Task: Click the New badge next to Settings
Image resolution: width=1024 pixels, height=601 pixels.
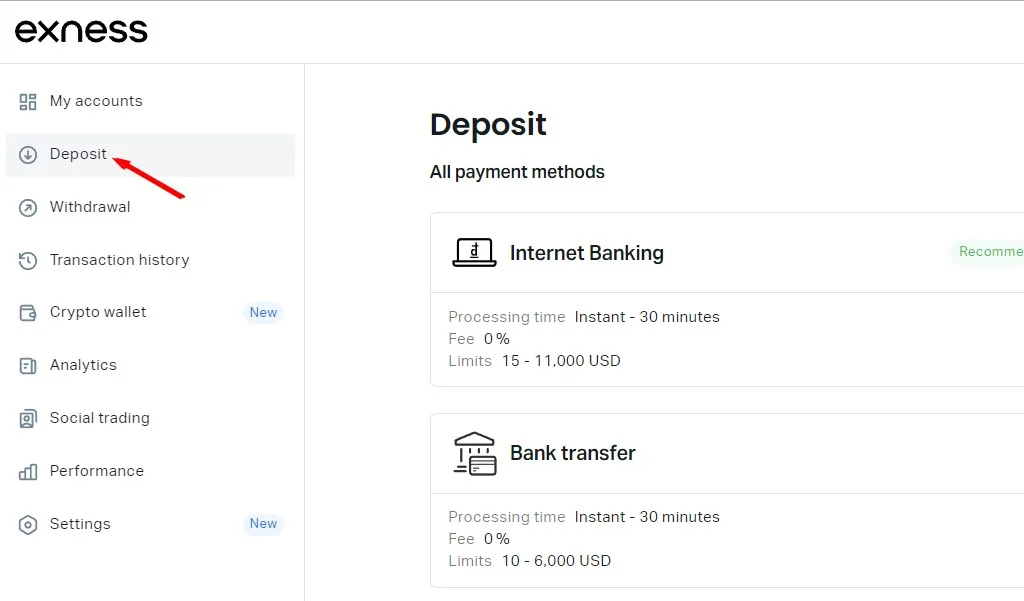Action: click(263, 524)
